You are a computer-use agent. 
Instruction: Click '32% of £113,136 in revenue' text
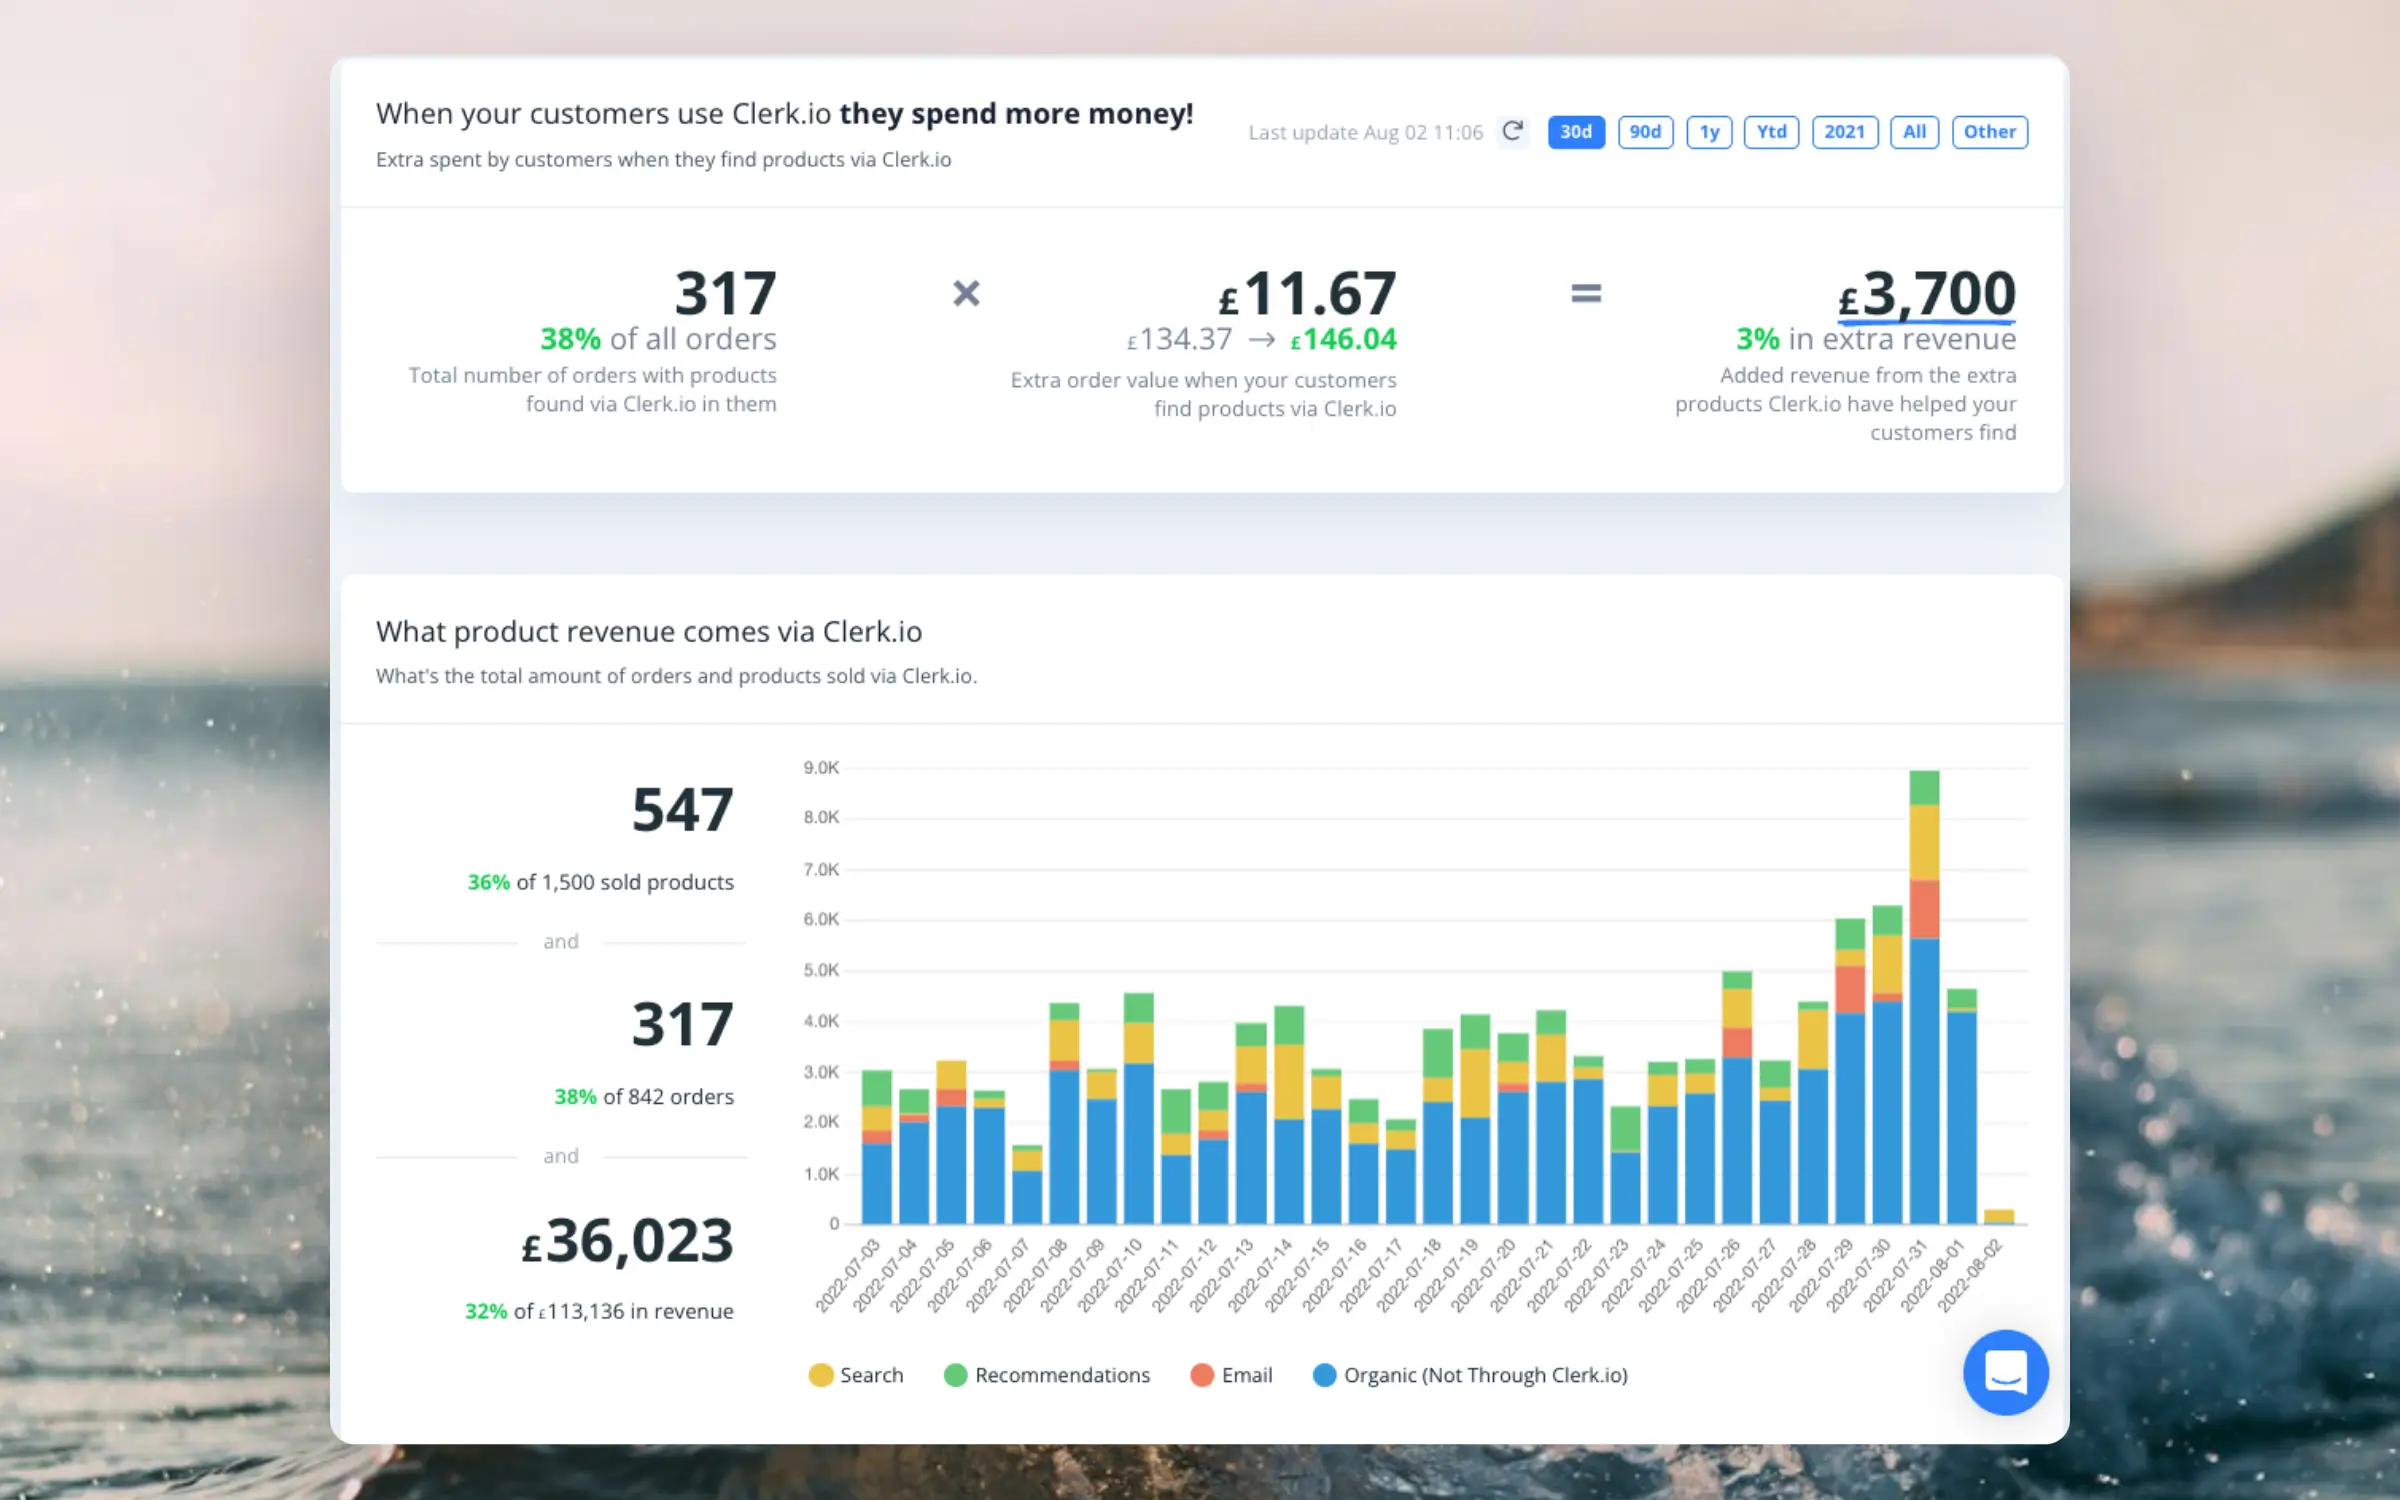click(x=599, y=1311)
